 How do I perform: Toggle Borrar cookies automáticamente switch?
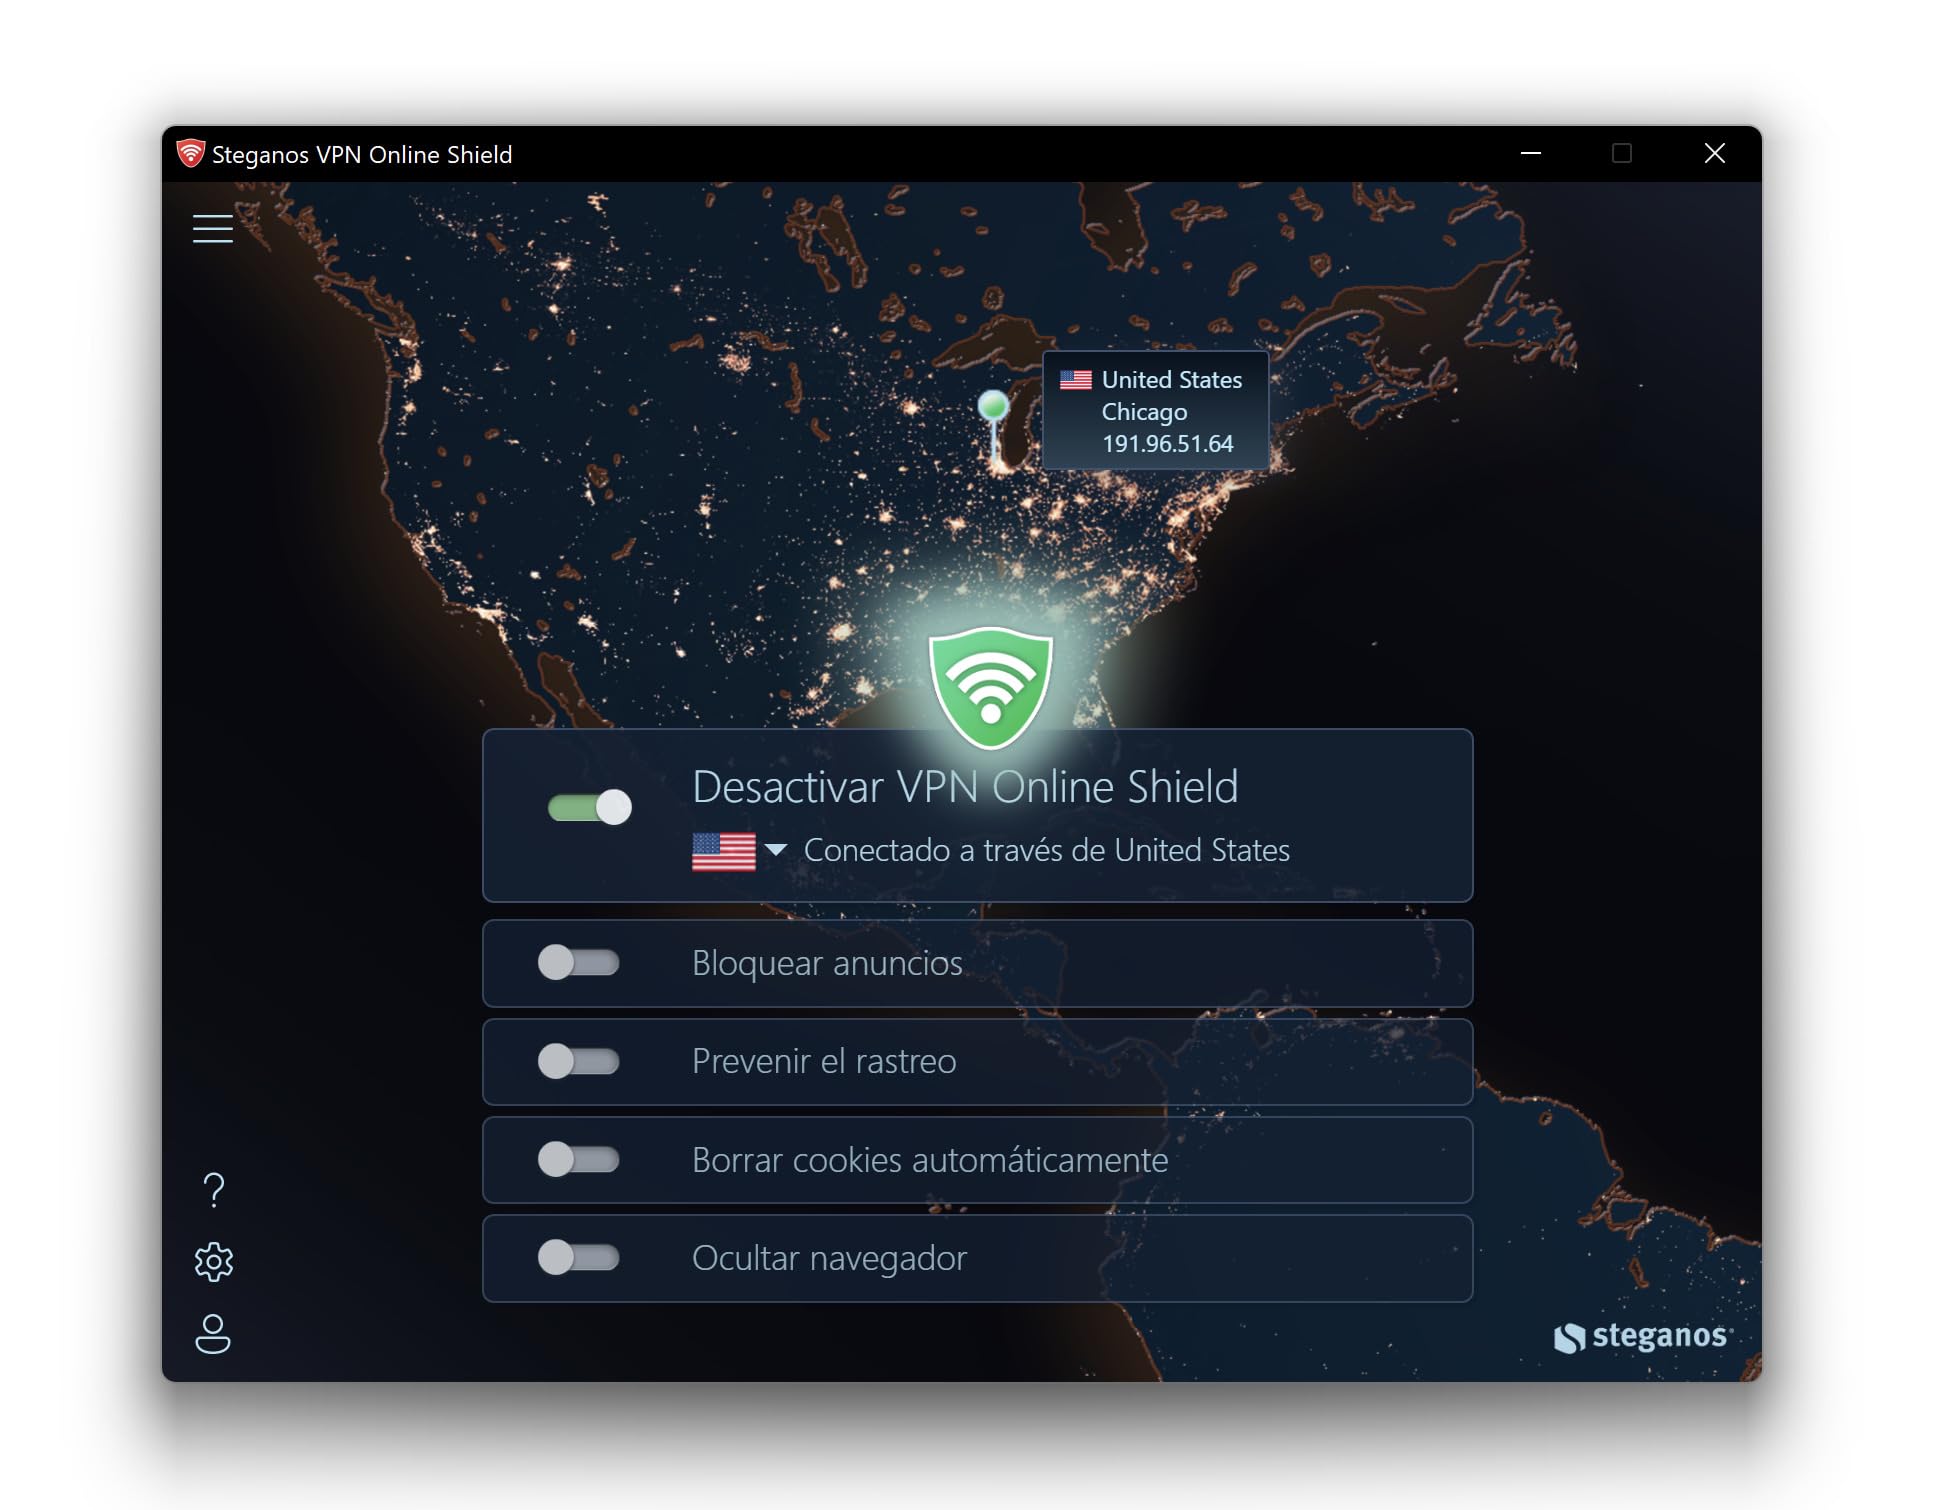tap(578, 1159)
